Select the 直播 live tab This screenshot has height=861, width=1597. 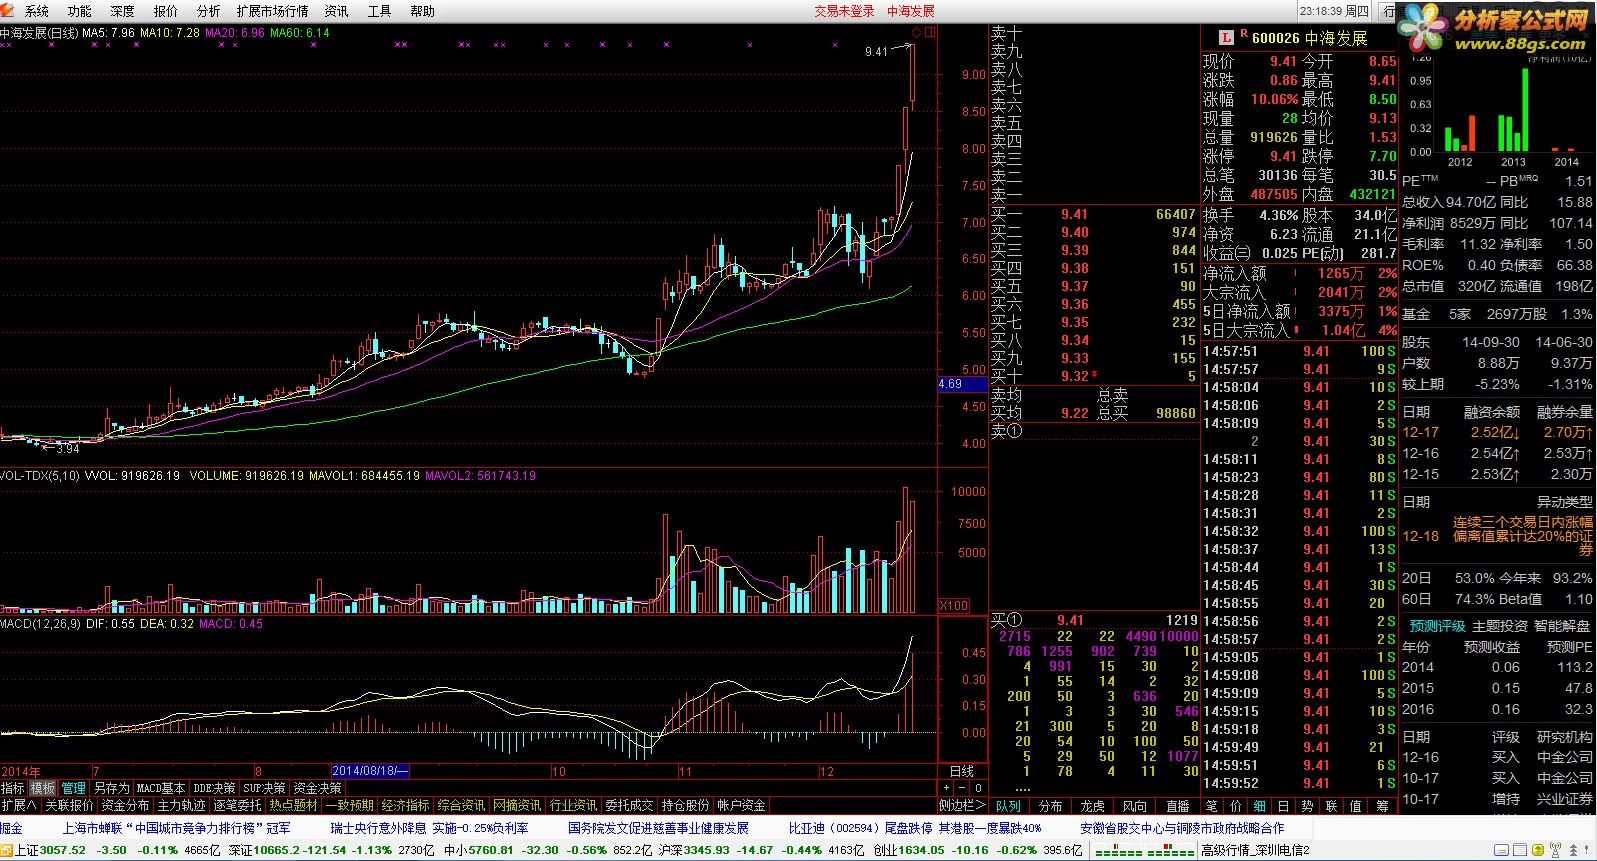click(x=1177, y=806)
